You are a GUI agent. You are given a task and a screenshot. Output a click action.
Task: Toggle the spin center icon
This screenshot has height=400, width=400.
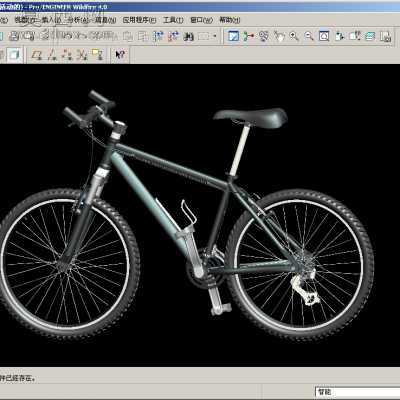tap(248, 36)
